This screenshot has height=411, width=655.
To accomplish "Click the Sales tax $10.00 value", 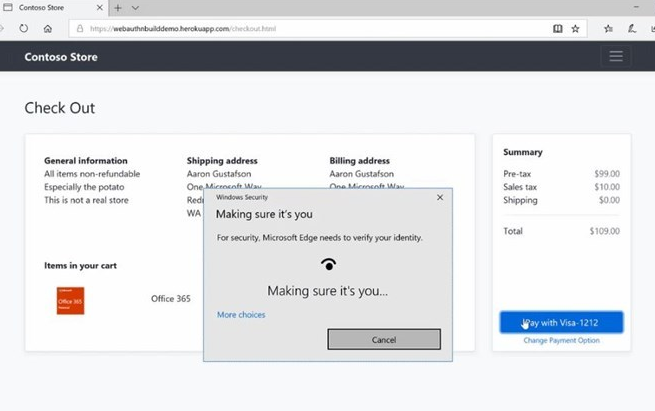I will tap(607, 187).
